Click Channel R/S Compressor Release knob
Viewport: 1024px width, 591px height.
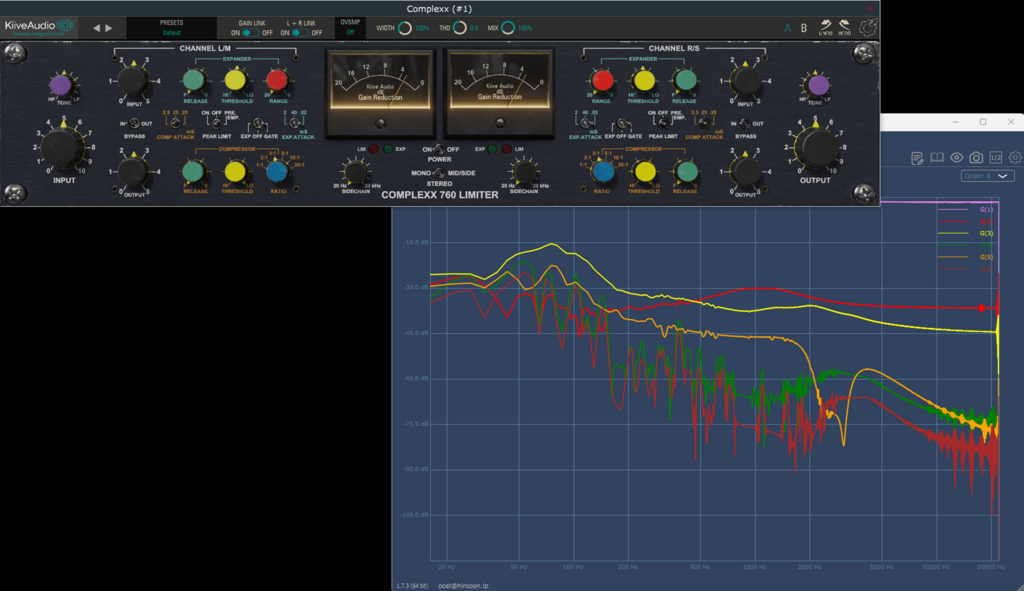(x=686, y=172)
